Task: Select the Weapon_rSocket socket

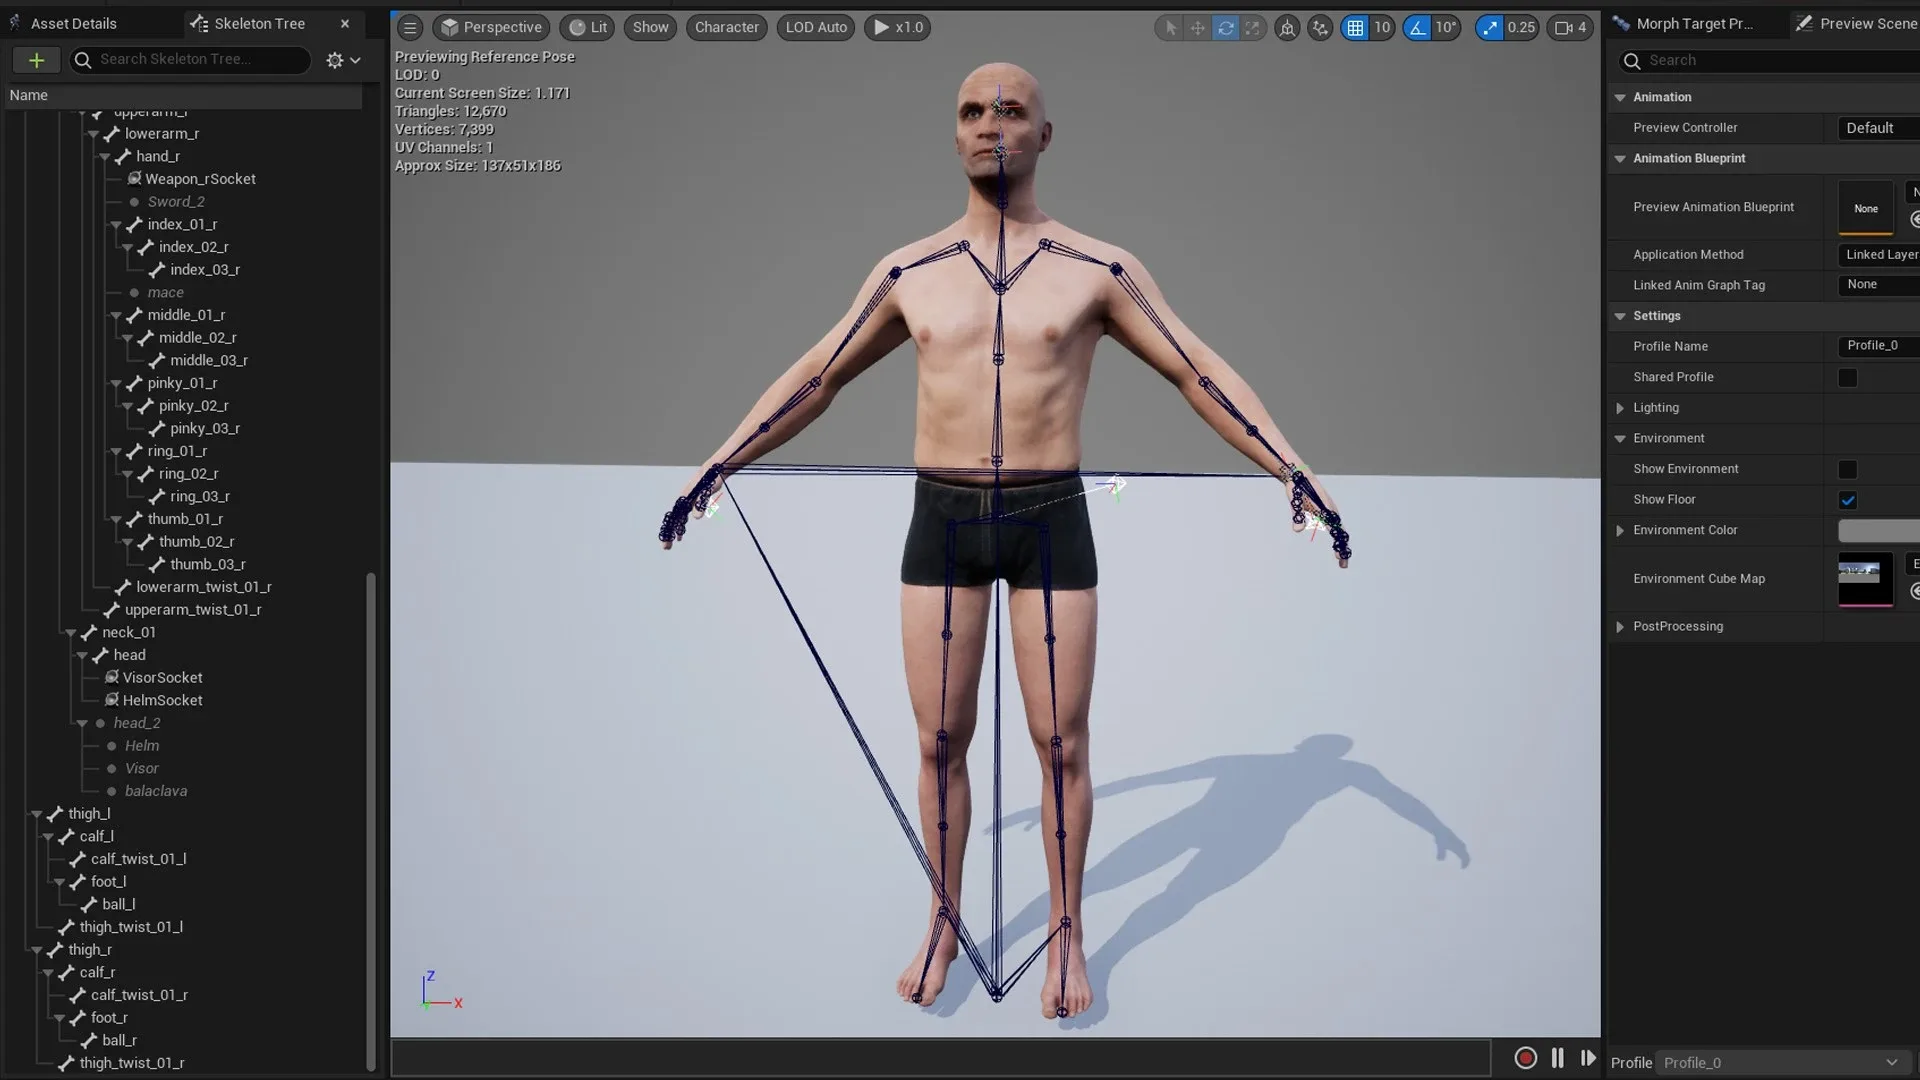Action: click(200, 179)
